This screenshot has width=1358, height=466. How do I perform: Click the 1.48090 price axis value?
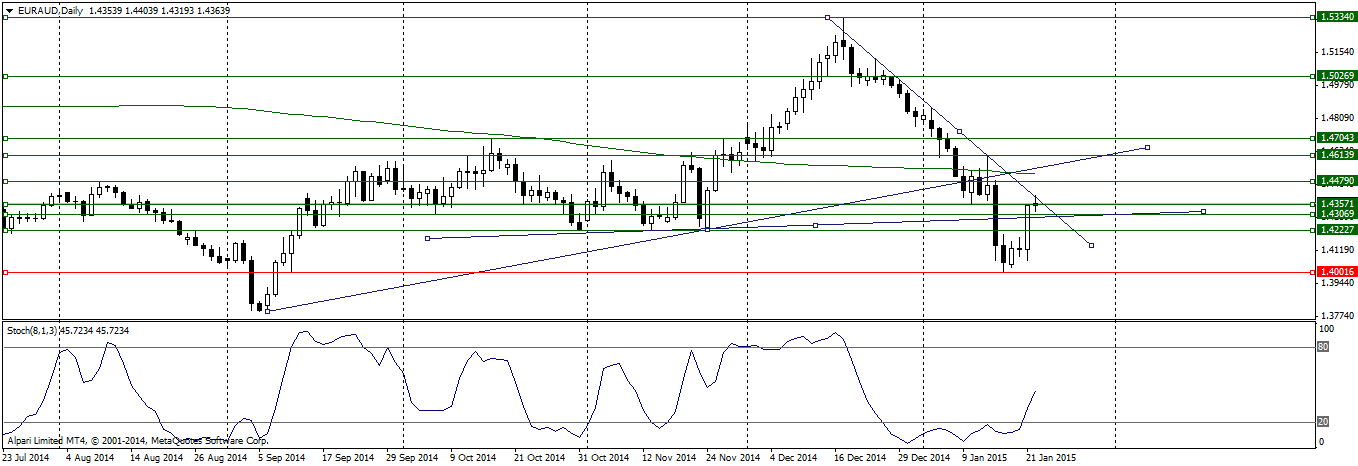click(x=1338, y=118)
